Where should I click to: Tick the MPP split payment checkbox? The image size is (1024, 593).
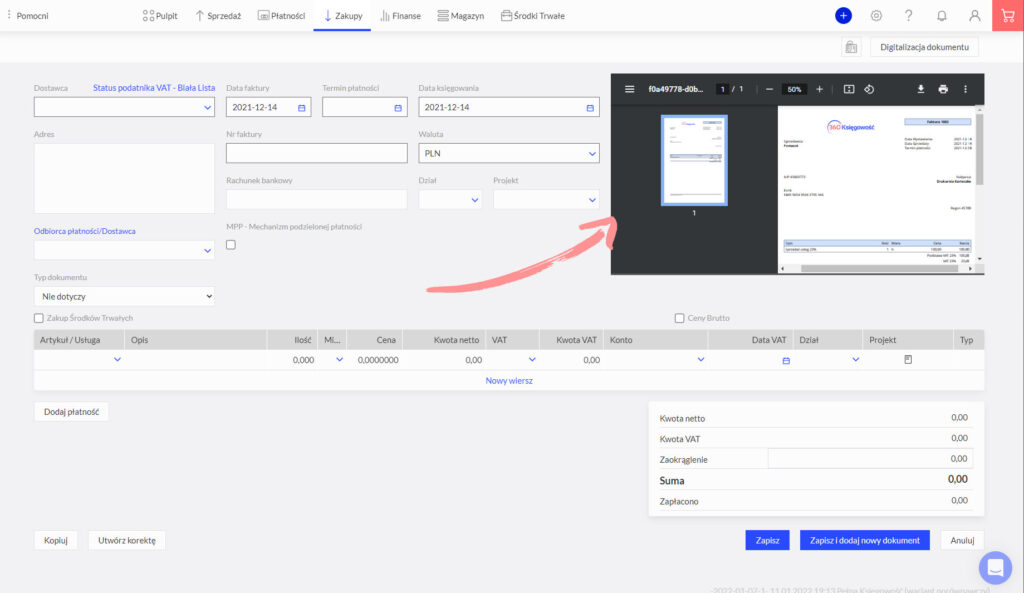[231, 245]
